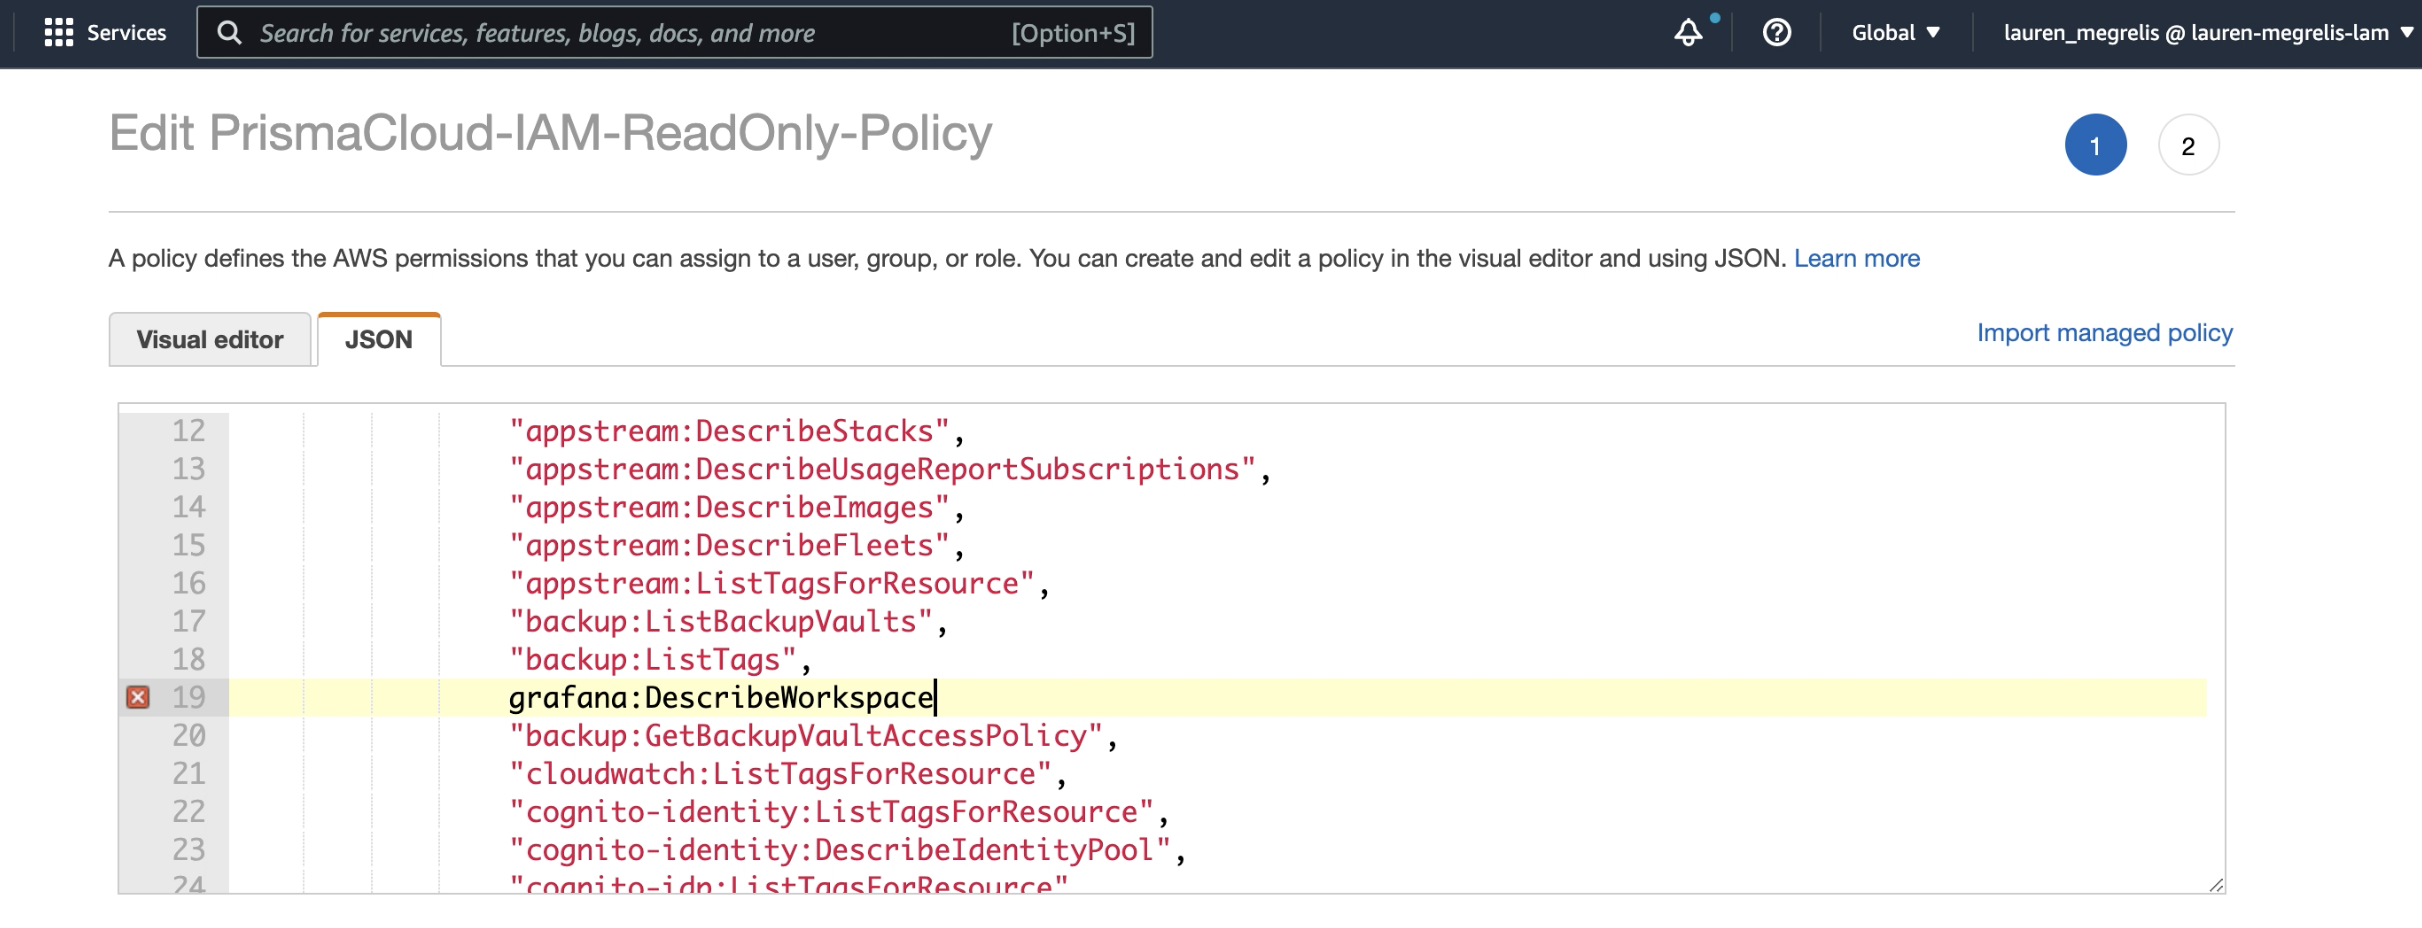Click the "cloudwatch:ListTagsForResource" code line

[x=780, y=774]
